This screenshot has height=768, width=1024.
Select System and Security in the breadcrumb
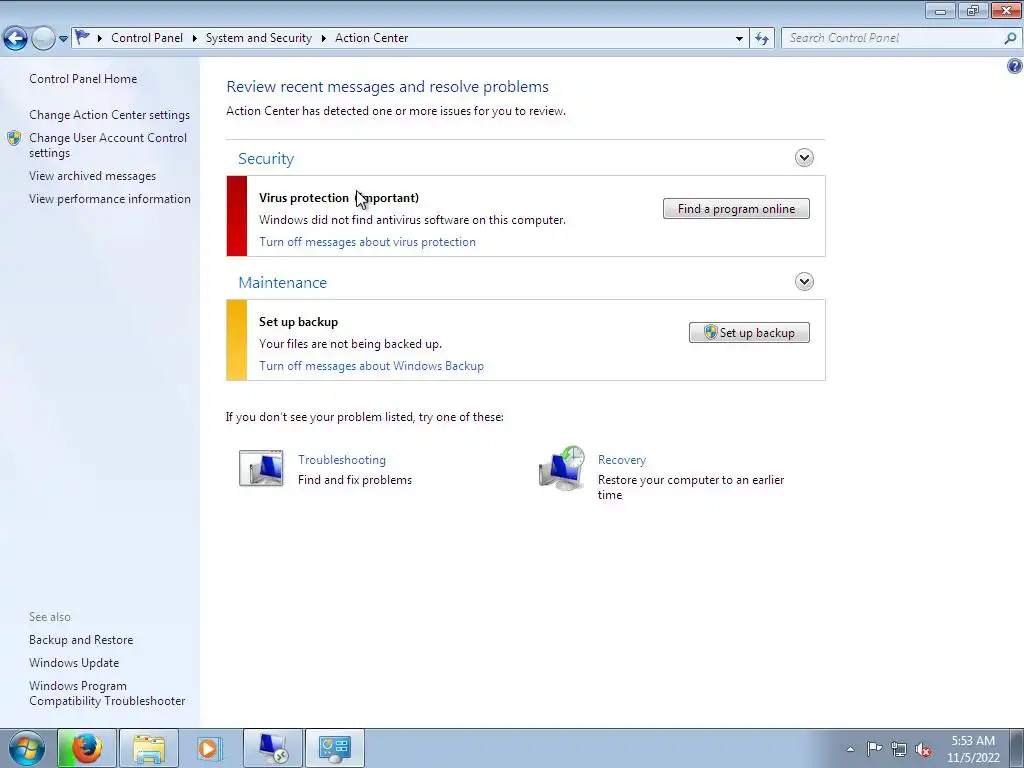point(259,38)
